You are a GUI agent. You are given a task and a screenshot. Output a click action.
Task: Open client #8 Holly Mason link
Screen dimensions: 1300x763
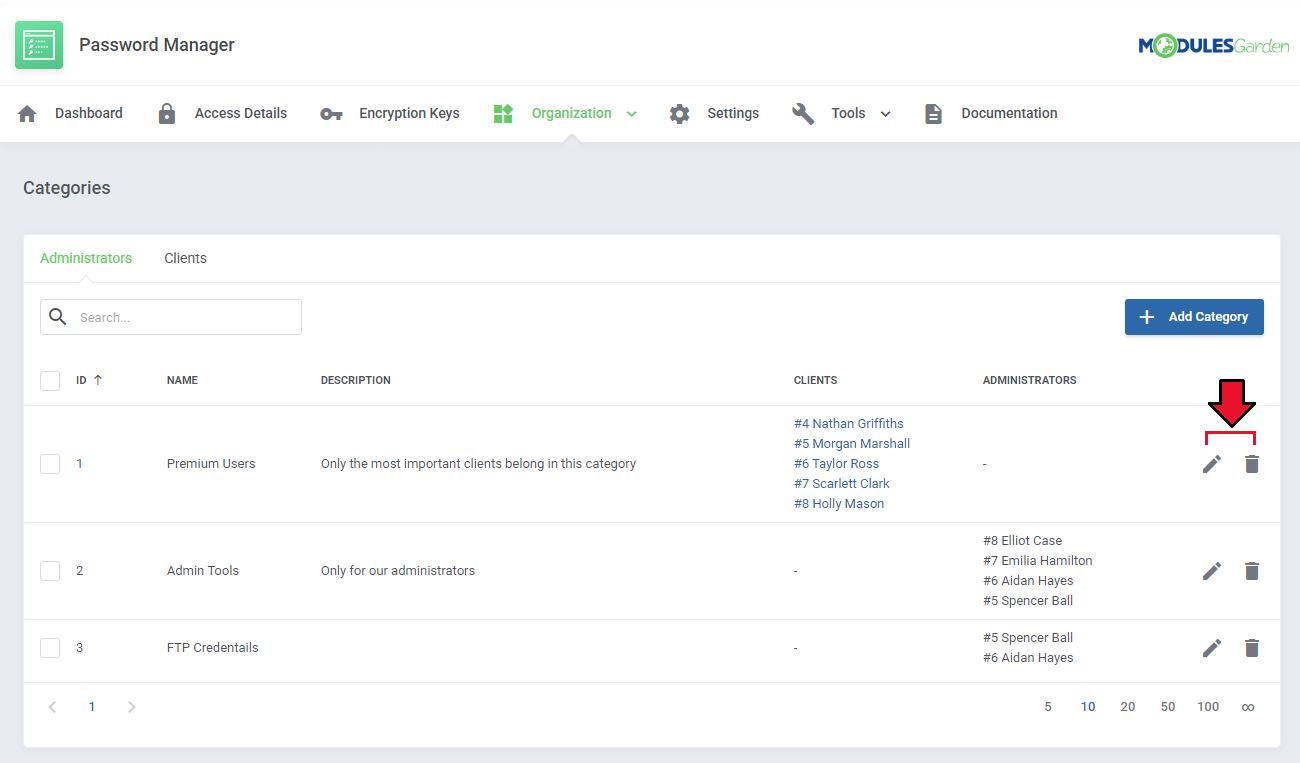point(839,504)
